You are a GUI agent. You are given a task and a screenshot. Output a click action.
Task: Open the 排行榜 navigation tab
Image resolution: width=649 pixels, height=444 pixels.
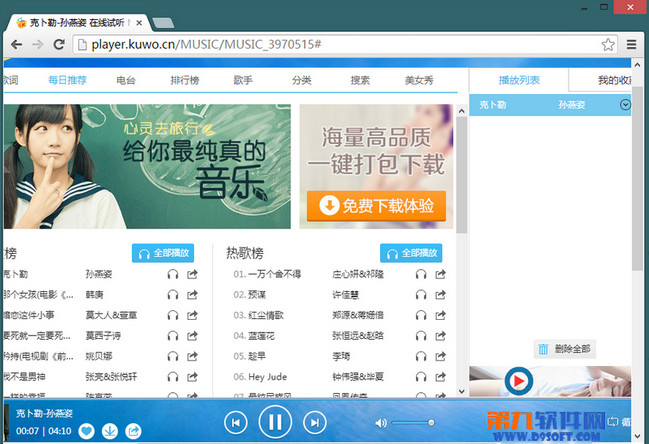[x=187, y=80]
